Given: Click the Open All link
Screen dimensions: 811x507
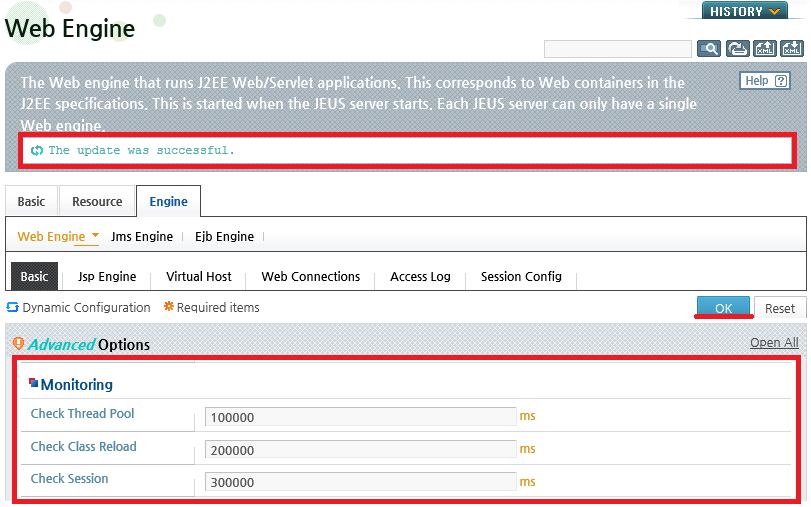Looking at the screenshot, I should pyautogui.click(x=774, y=342).
